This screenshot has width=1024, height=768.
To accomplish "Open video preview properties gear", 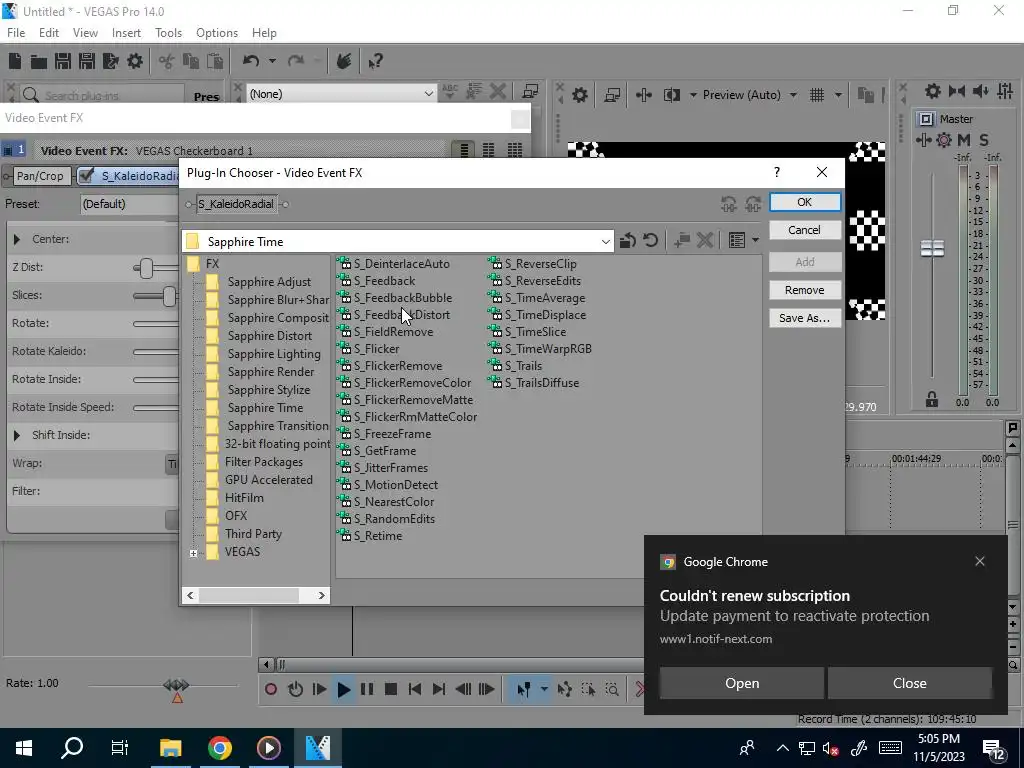I will click(x=579, y=95).
